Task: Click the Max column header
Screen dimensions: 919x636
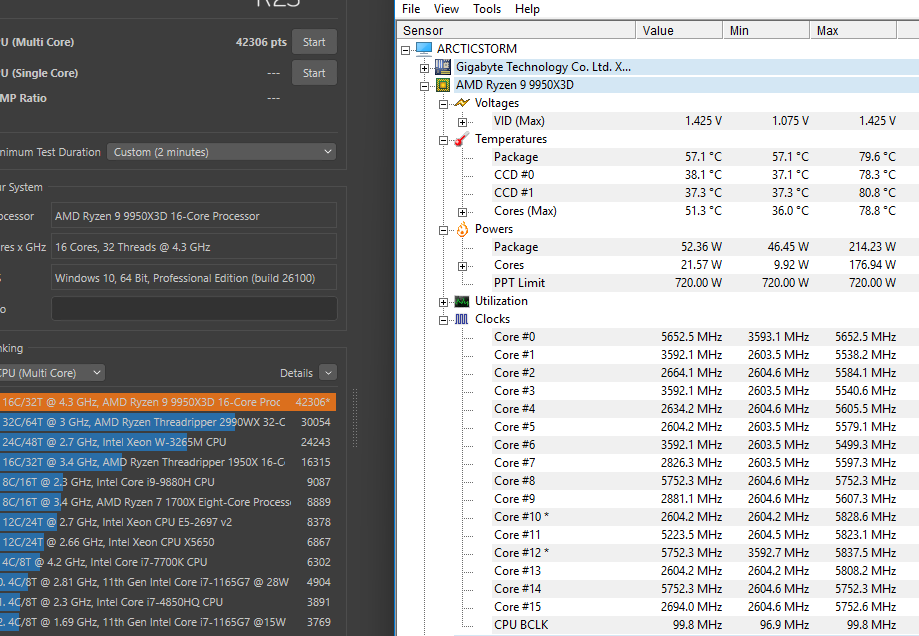Action: click(x=853, y=30)
